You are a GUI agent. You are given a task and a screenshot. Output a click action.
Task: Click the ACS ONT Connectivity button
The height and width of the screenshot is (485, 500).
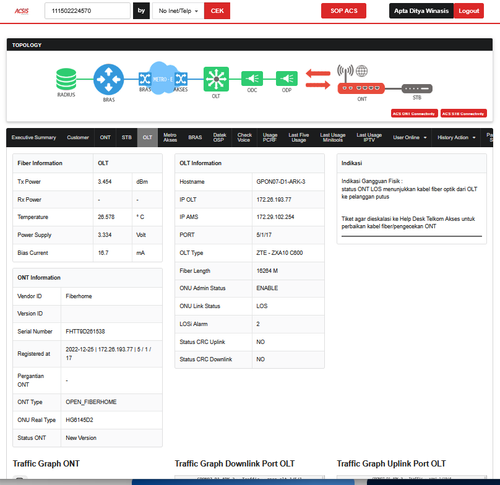(x=414, y=113)
